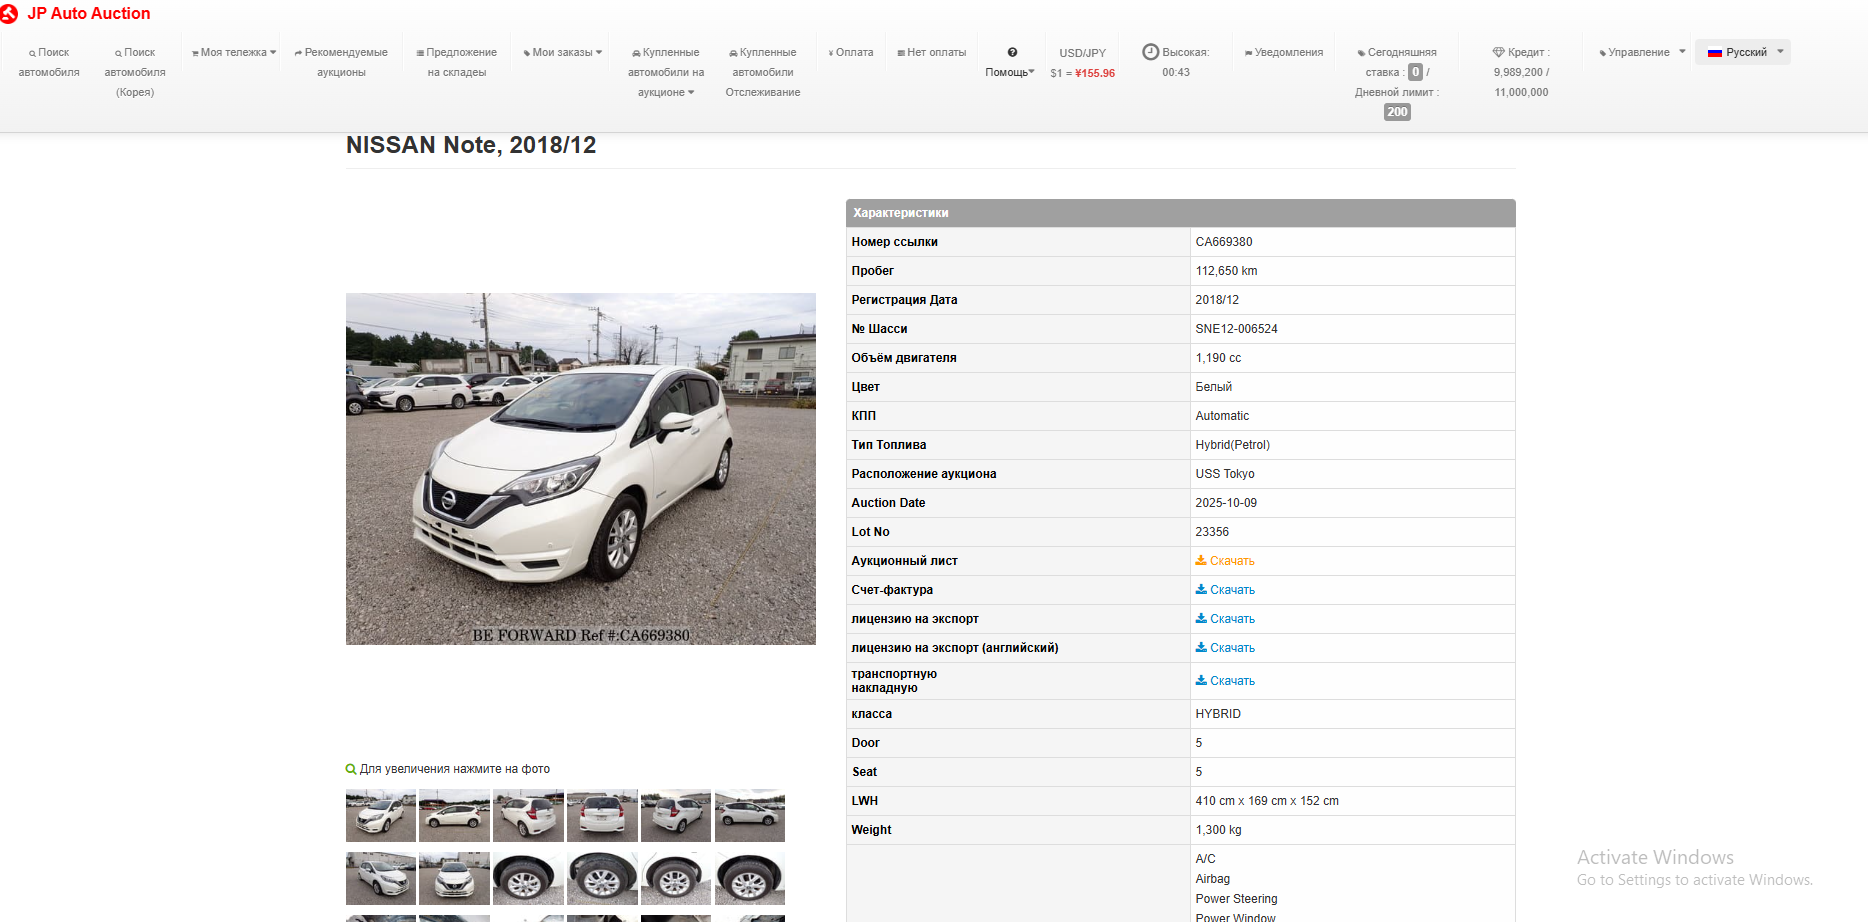Select engine volume 1,190 cc
The height and width of the screenshot is (922, 1868).
coord(1218,358)
